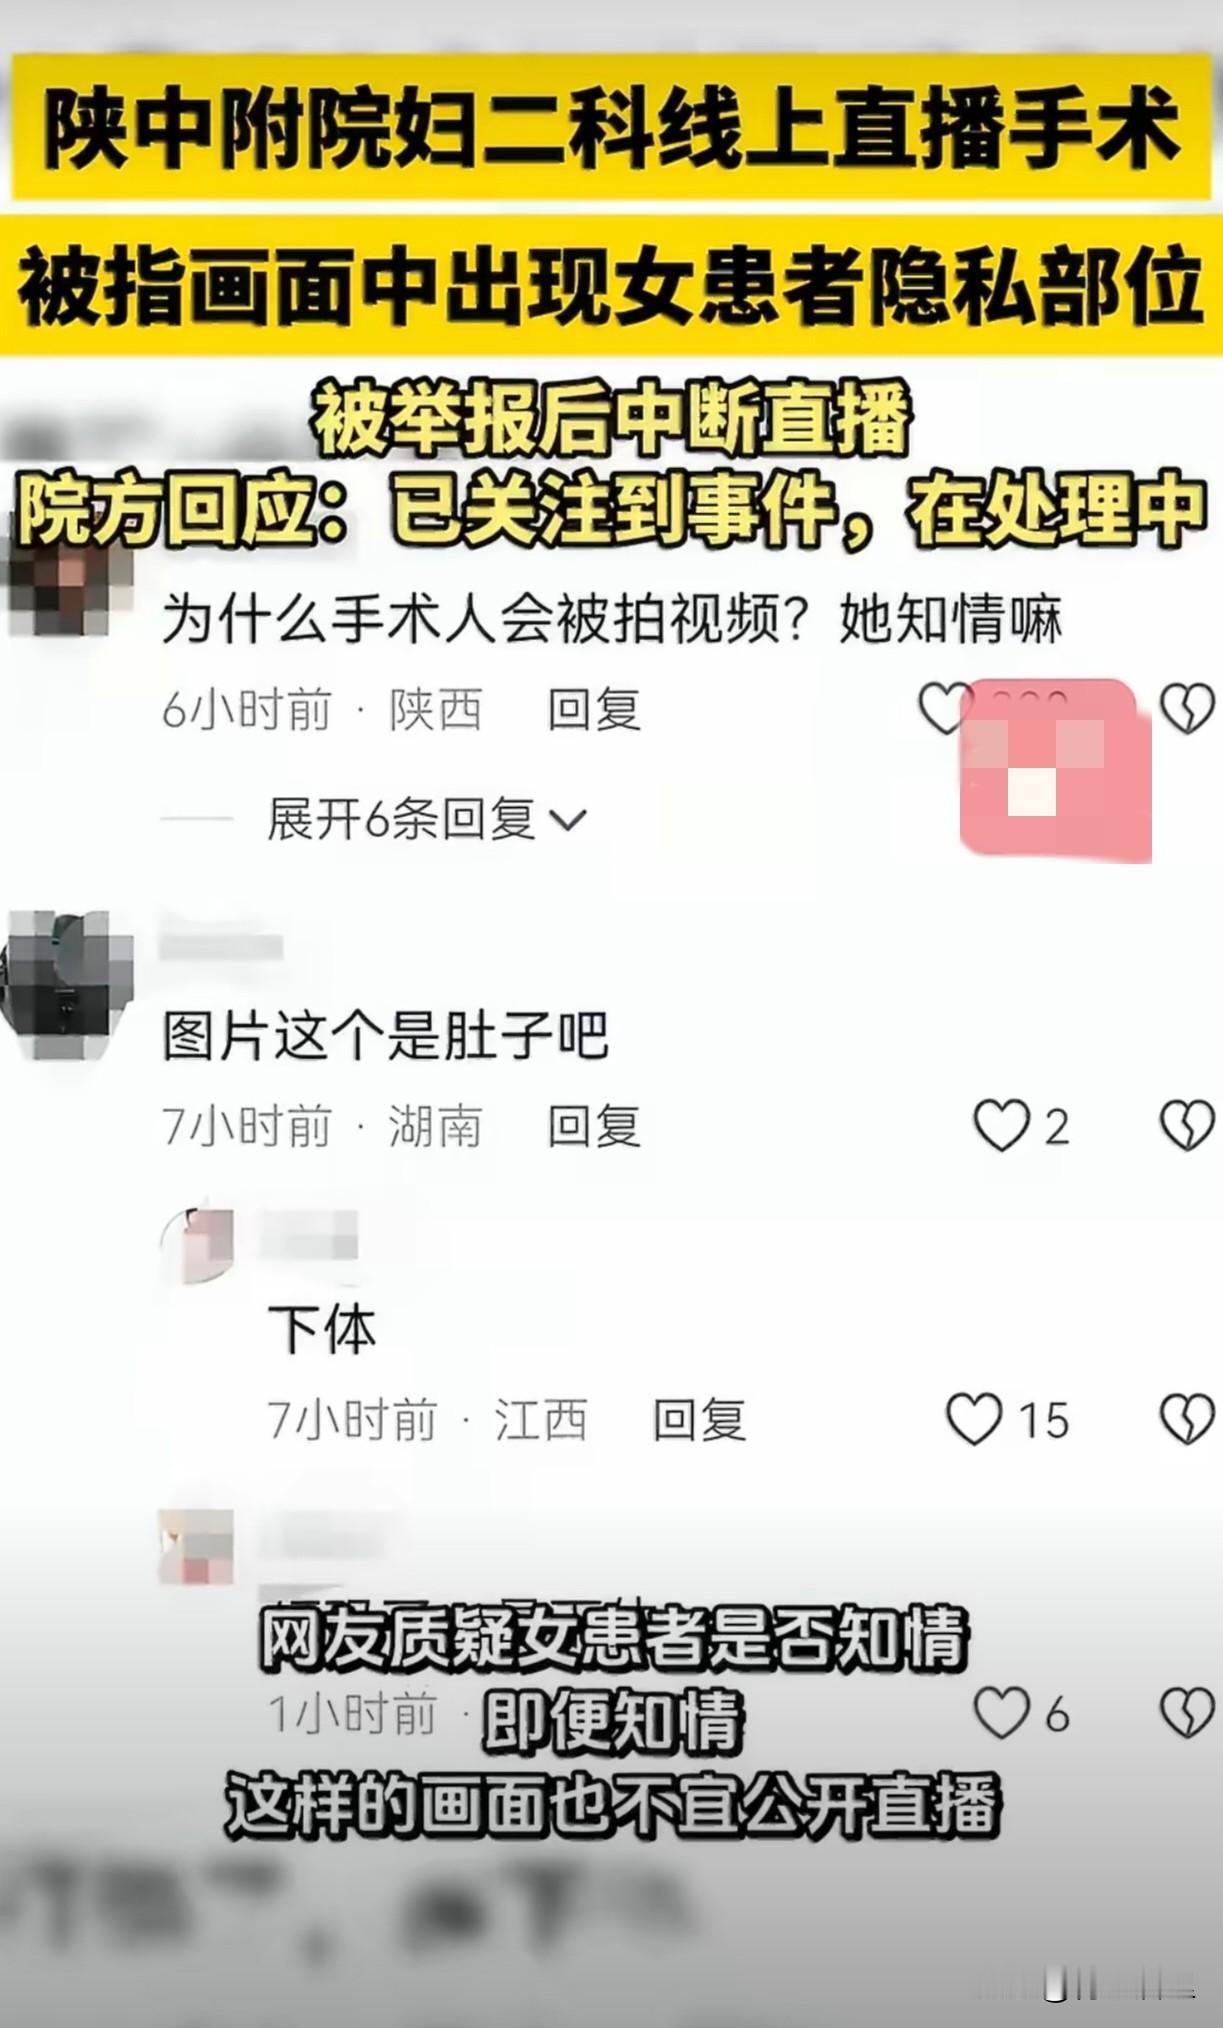The height and width of the screenshot is (2028, 1223).
Task: Tap the pink pixelated sticker overlay
Action: coord(1056,770)
